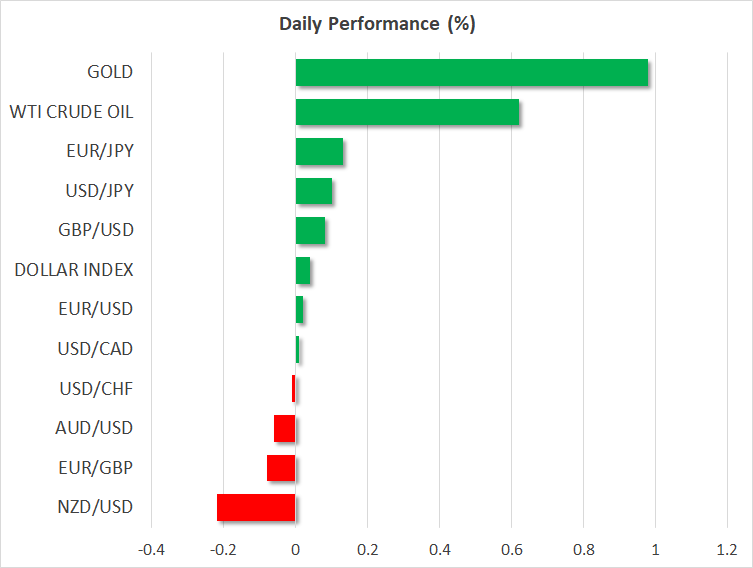This screenshot has height=568, width=753.
Task: Click the EUR/JPY green bar
Action: click(319, 152)
